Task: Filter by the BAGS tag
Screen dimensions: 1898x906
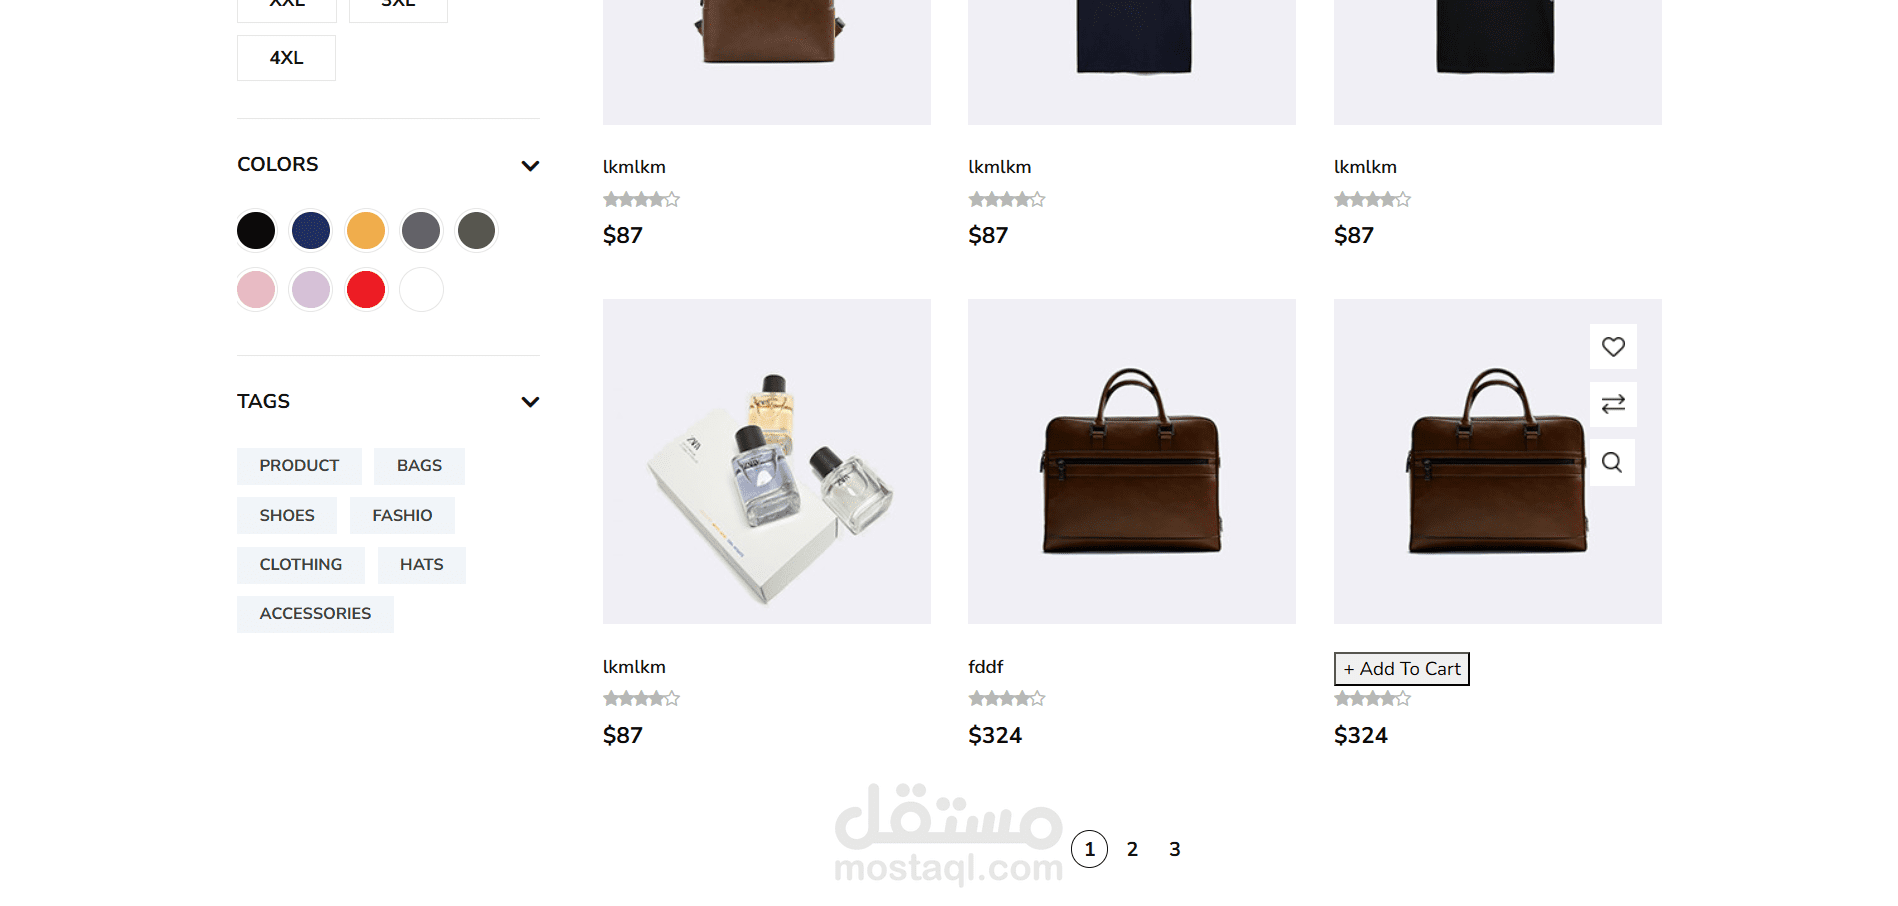Action: tap(419, 466)
